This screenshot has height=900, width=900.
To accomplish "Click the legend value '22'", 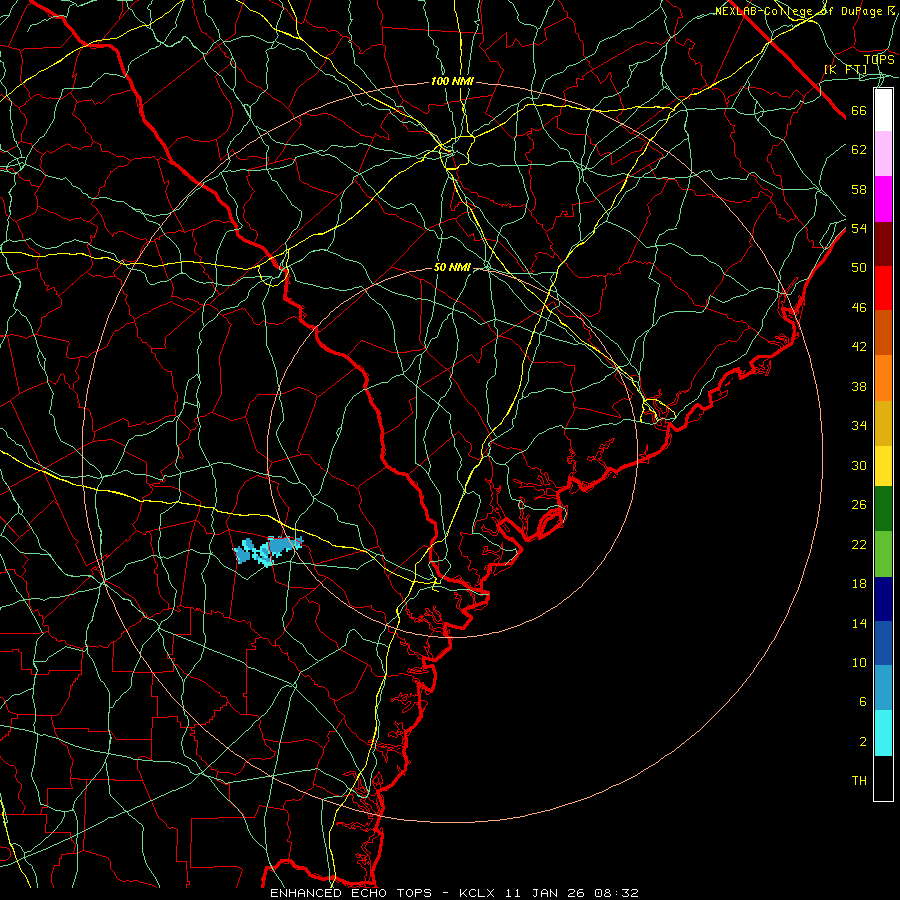I will coord(859,544).
